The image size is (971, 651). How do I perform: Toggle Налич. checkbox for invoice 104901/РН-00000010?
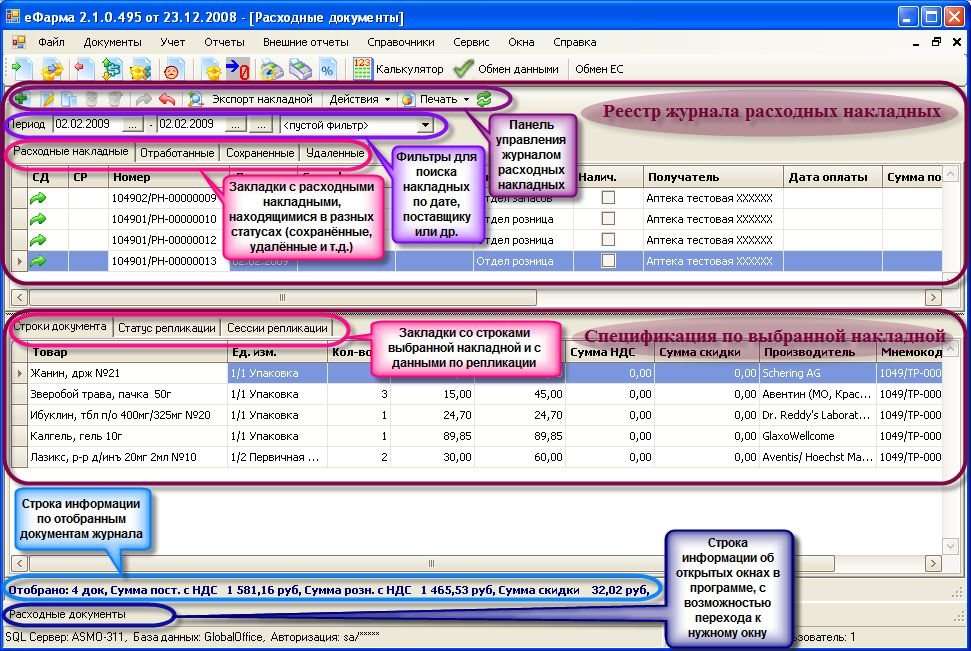tap(609, 219)
